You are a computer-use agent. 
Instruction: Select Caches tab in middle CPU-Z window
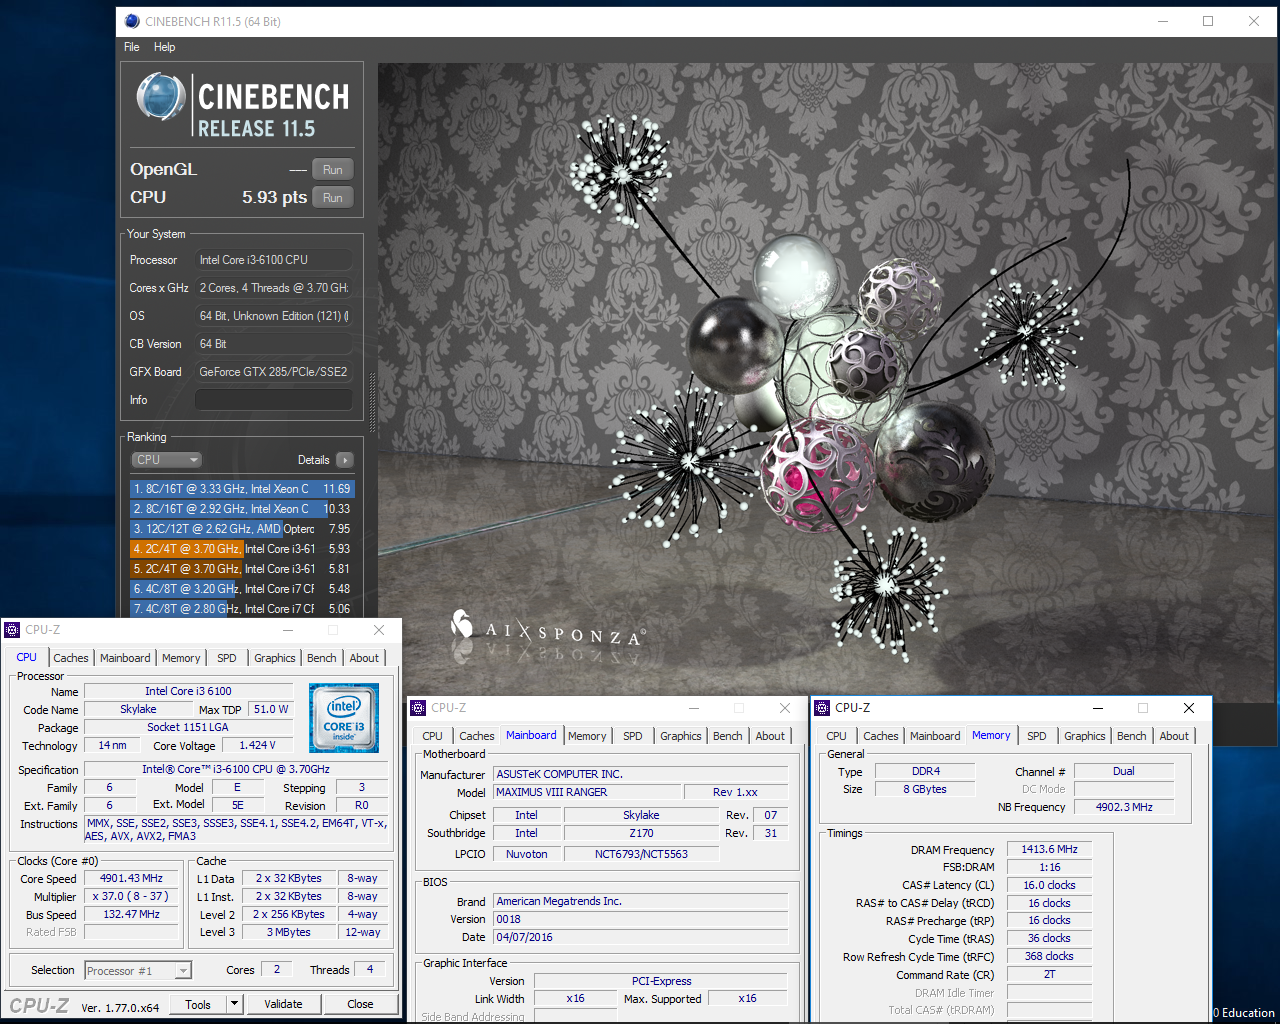pyautogui.click(x=477, y=736)
